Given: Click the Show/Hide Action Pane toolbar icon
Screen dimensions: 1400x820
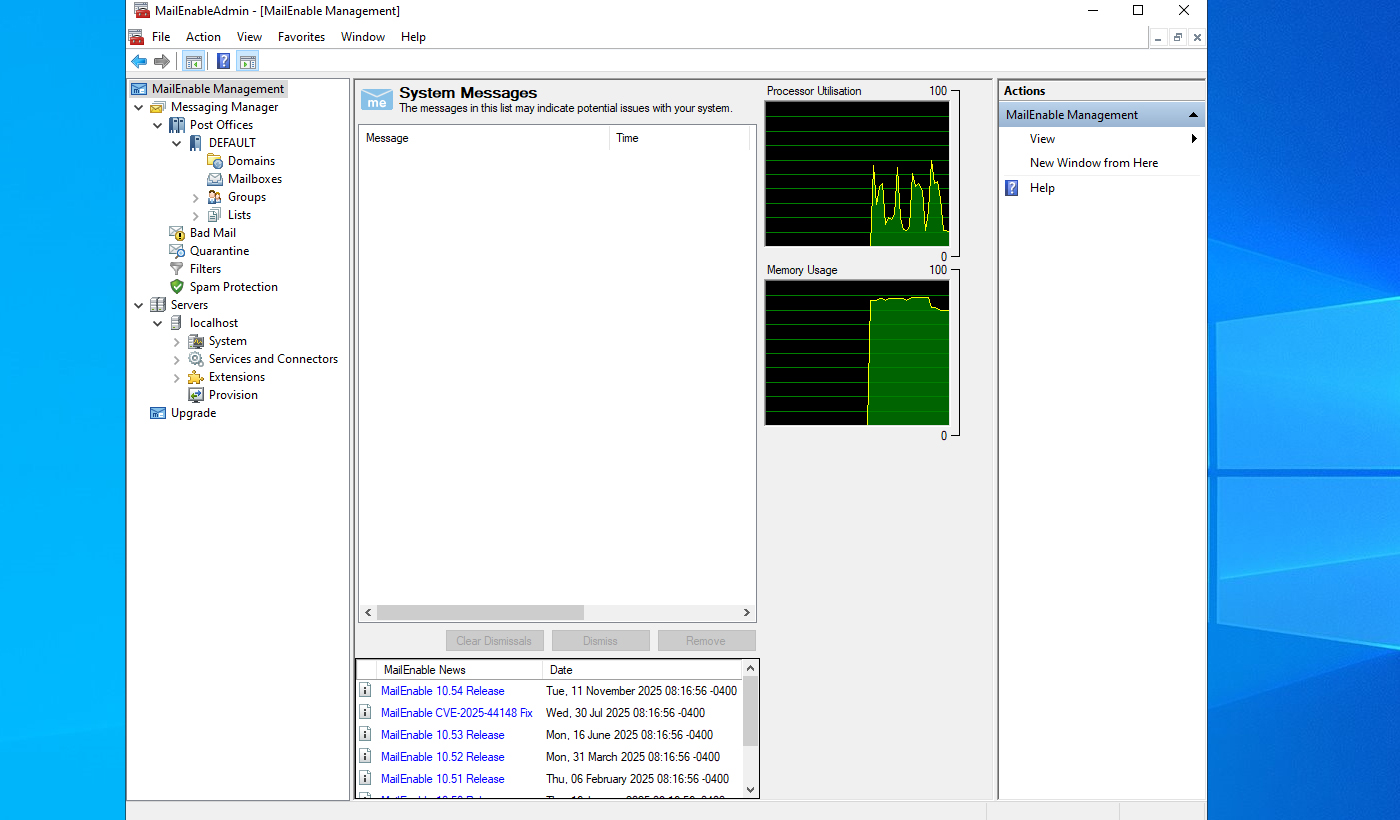Looking at the screenshot, I should 248,62.
